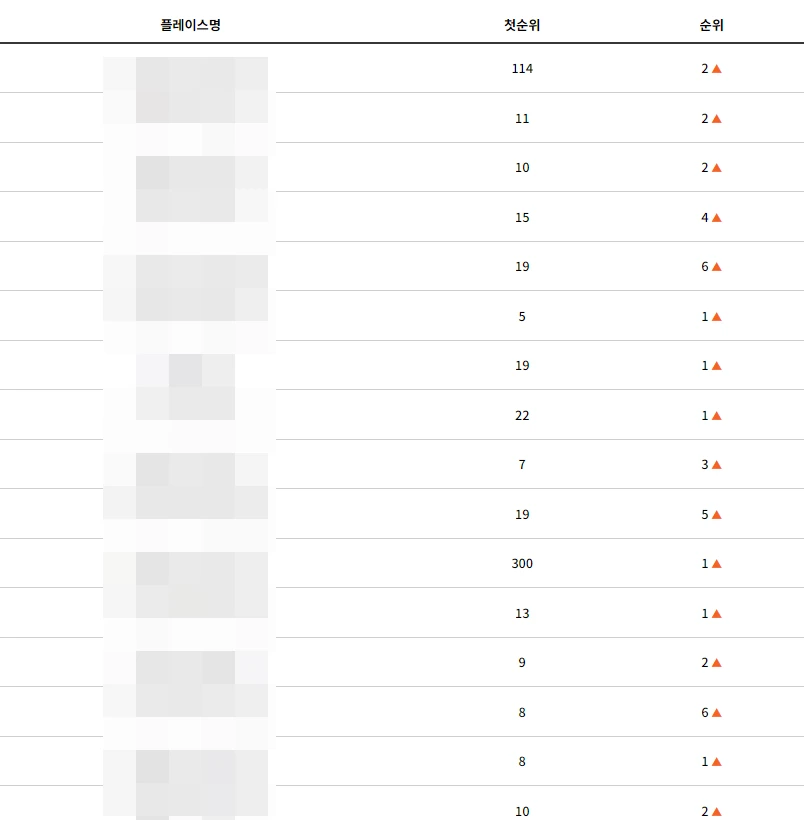
Task: Select the first rank cell showing 300
Action: pyautogui.click(x=522, y=564)
